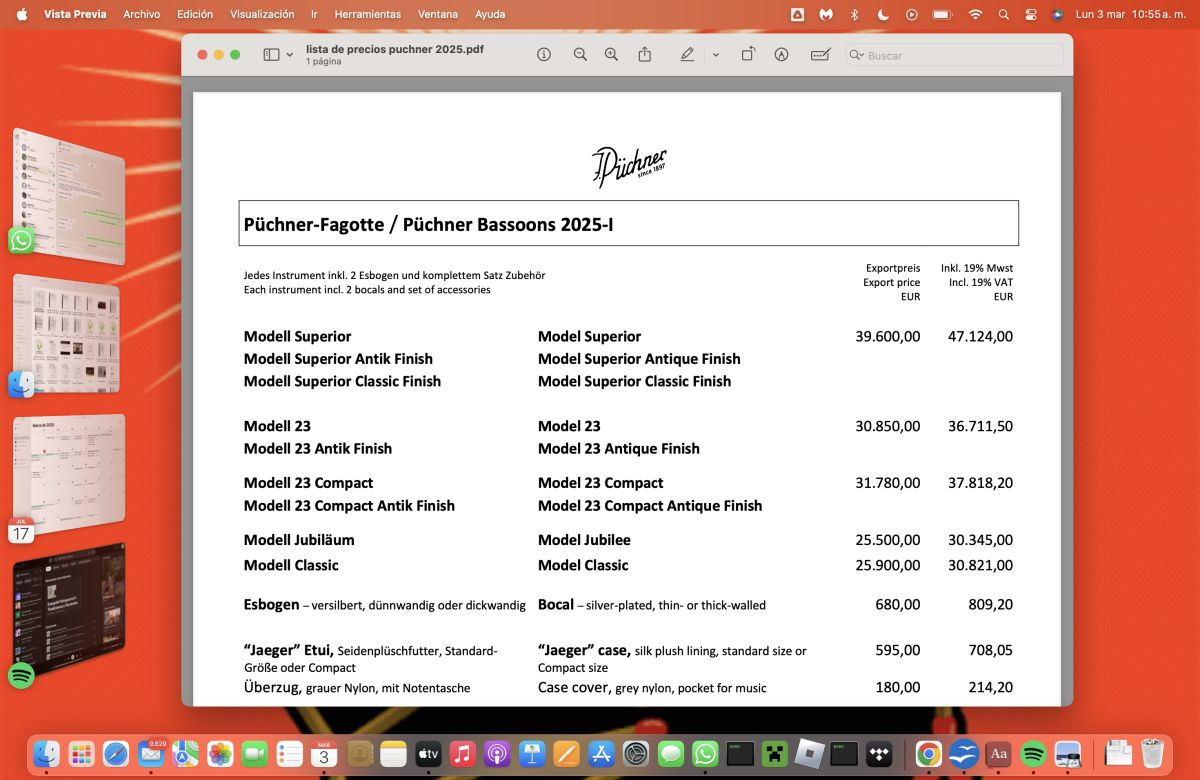Viewport: 1200px width, 780px height.
Task: Click the Modell Jubiläum row label
Action: 299,540
